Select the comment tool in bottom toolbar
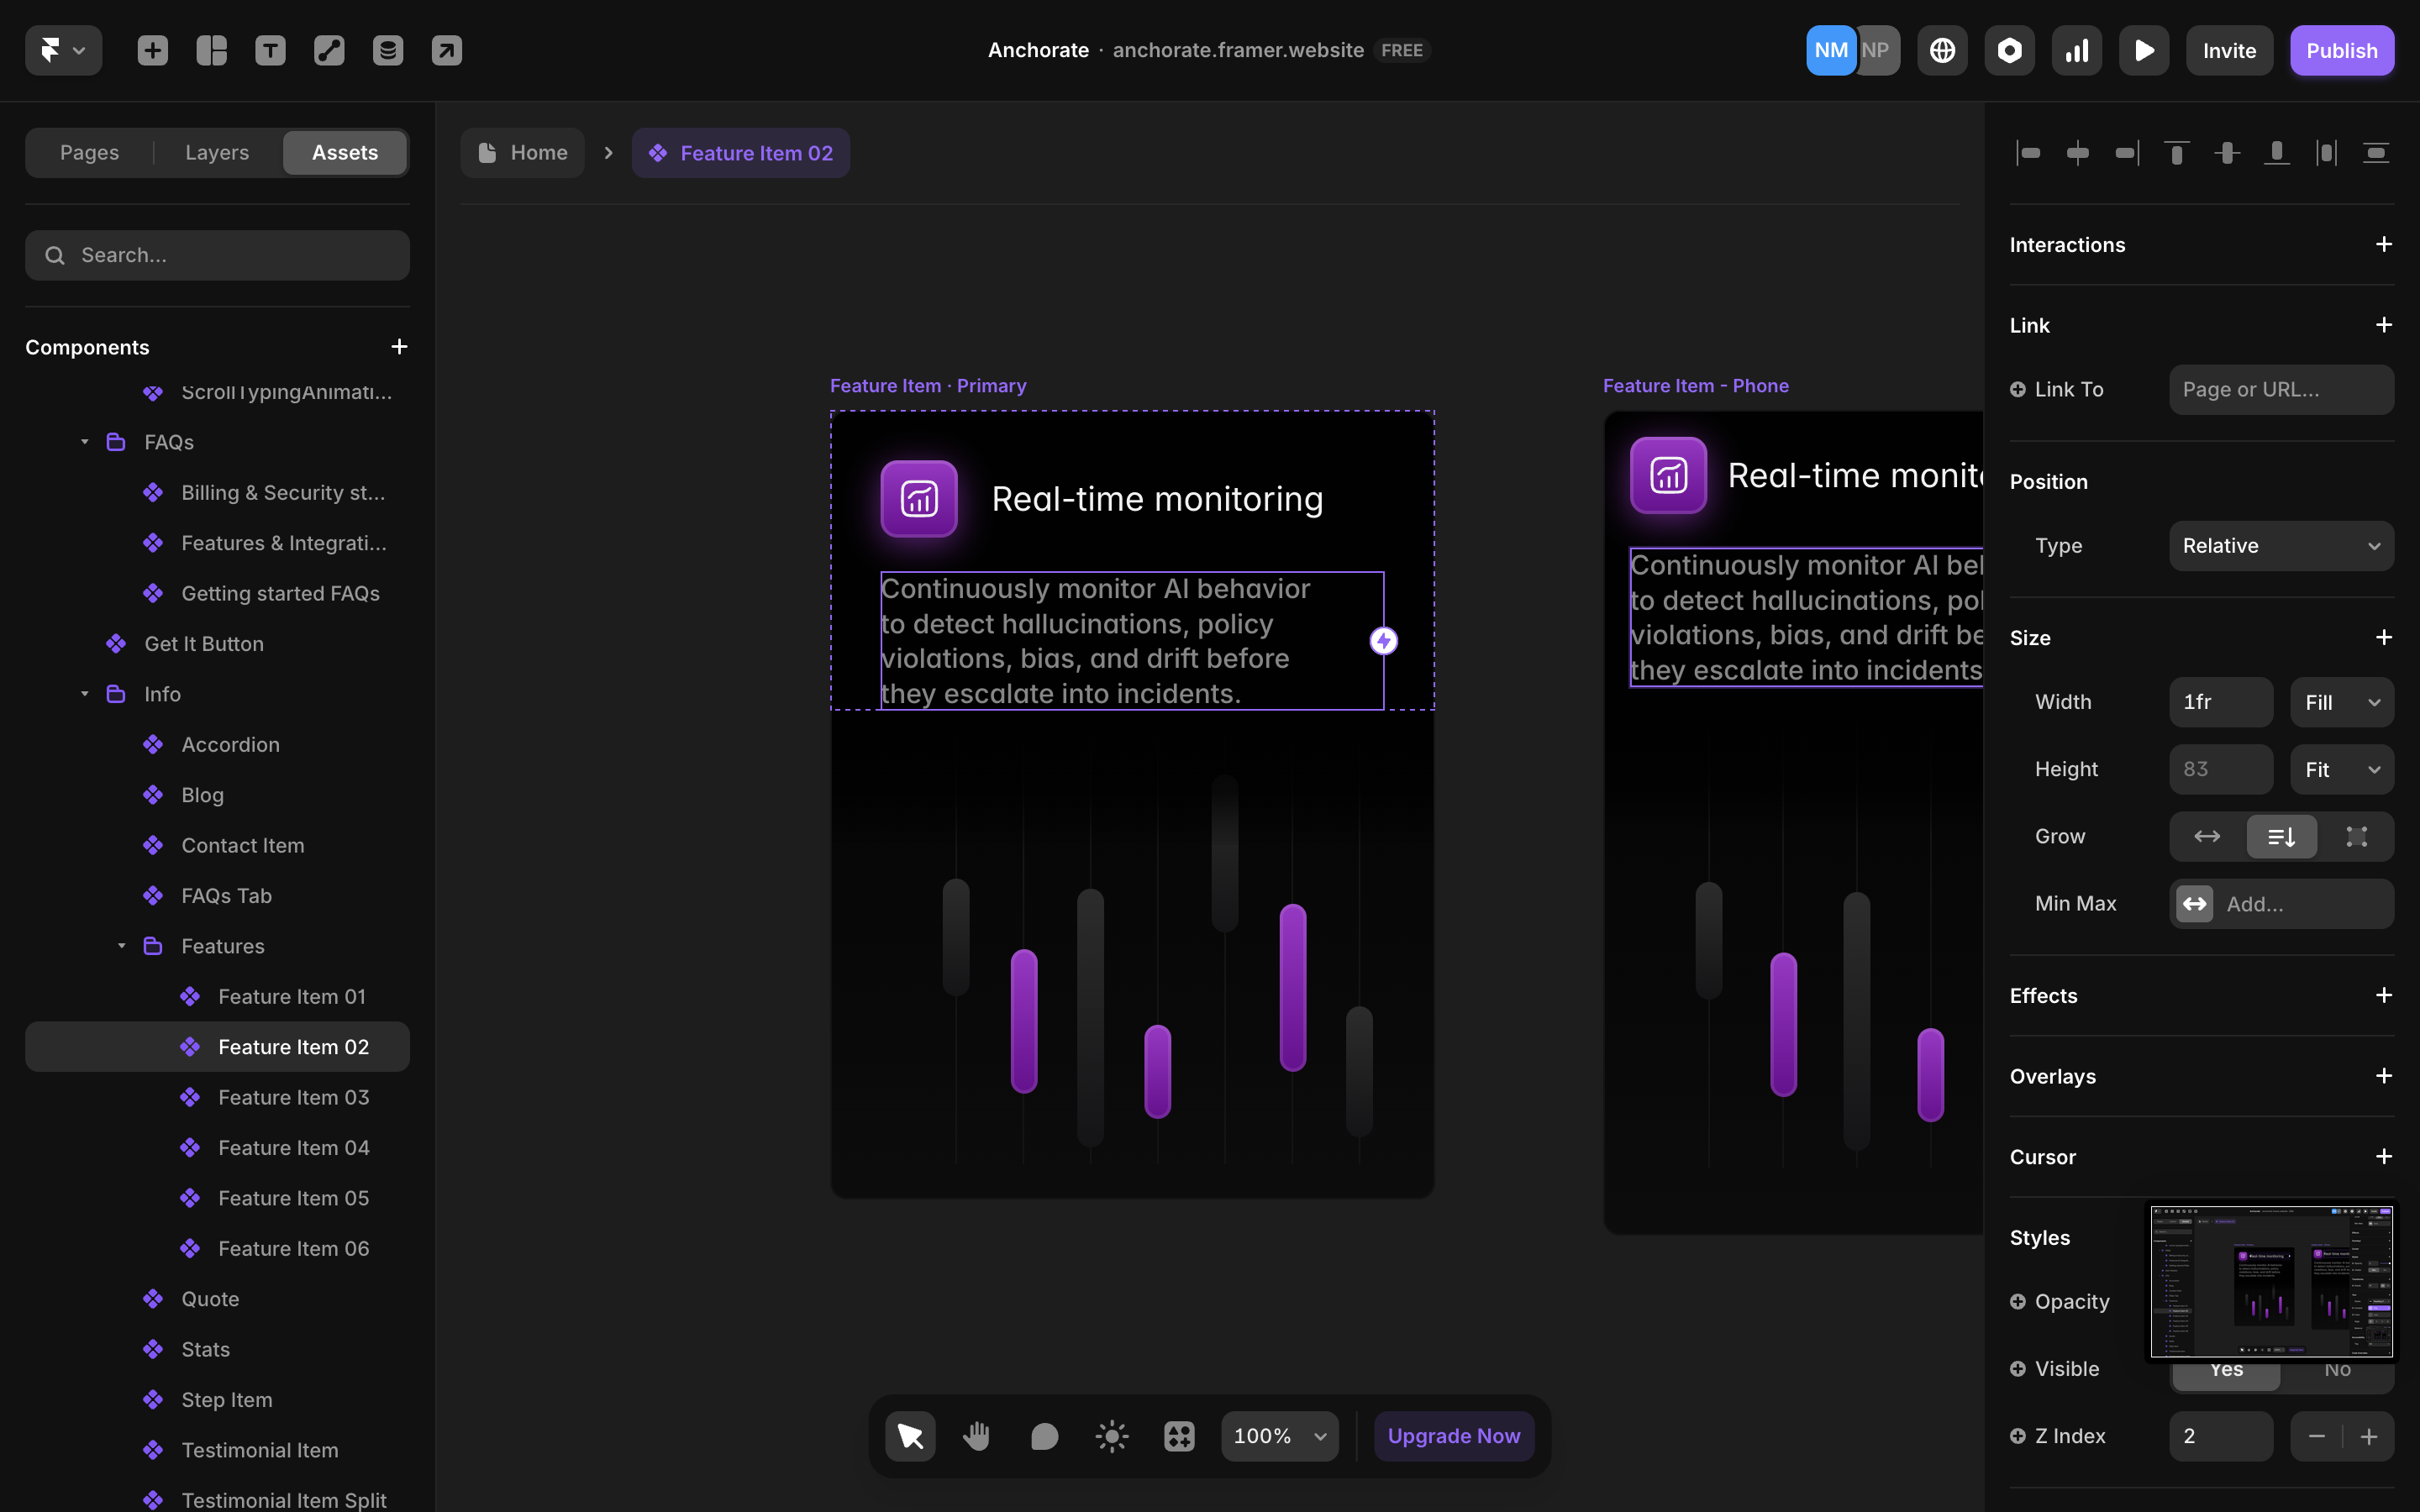2420x1512 pixels. 1044,1436
